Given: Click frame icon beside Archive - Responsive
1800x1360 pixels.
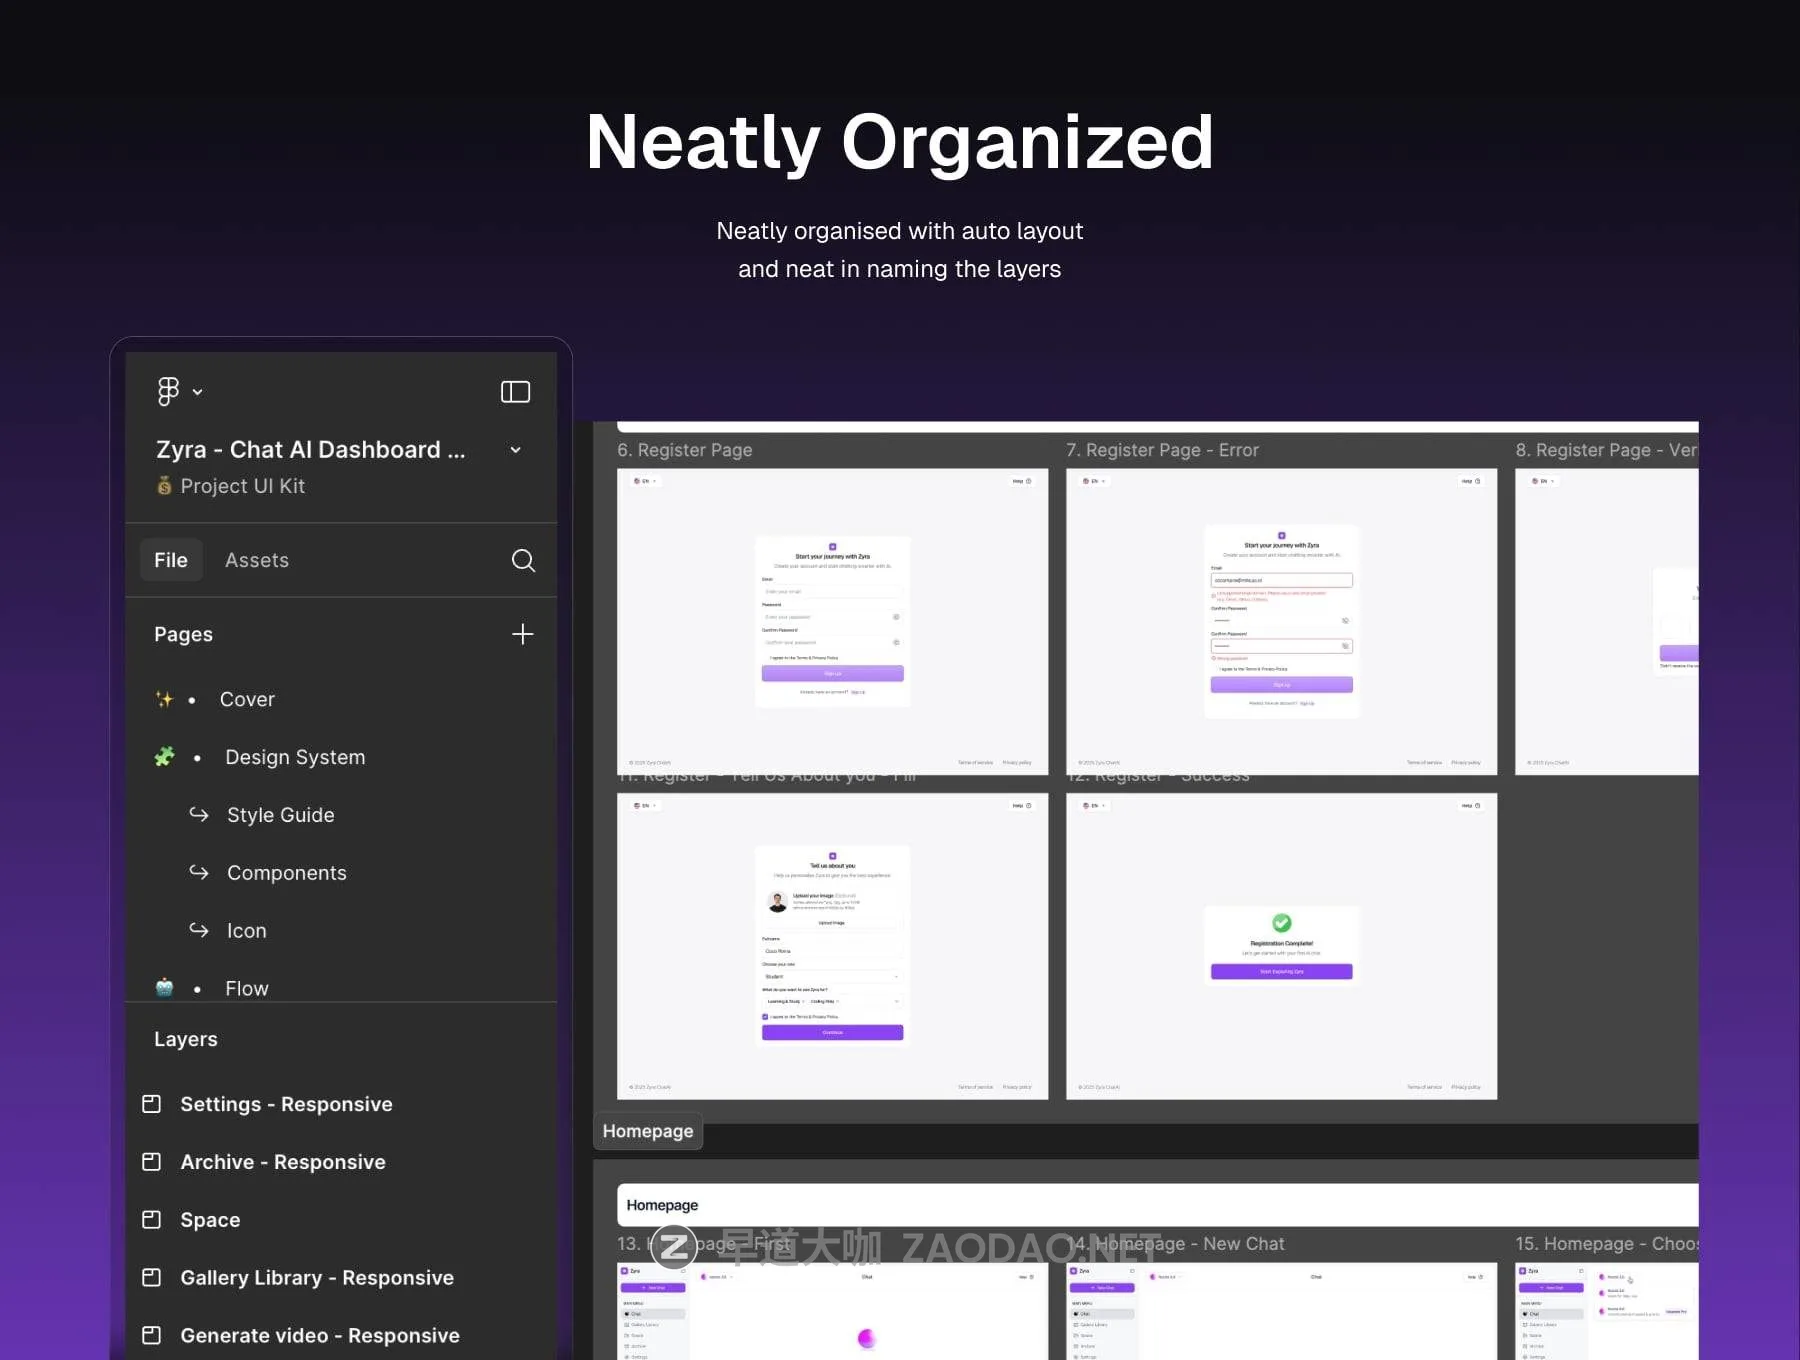Looking at the screenshot, I should pos(152,1162).
